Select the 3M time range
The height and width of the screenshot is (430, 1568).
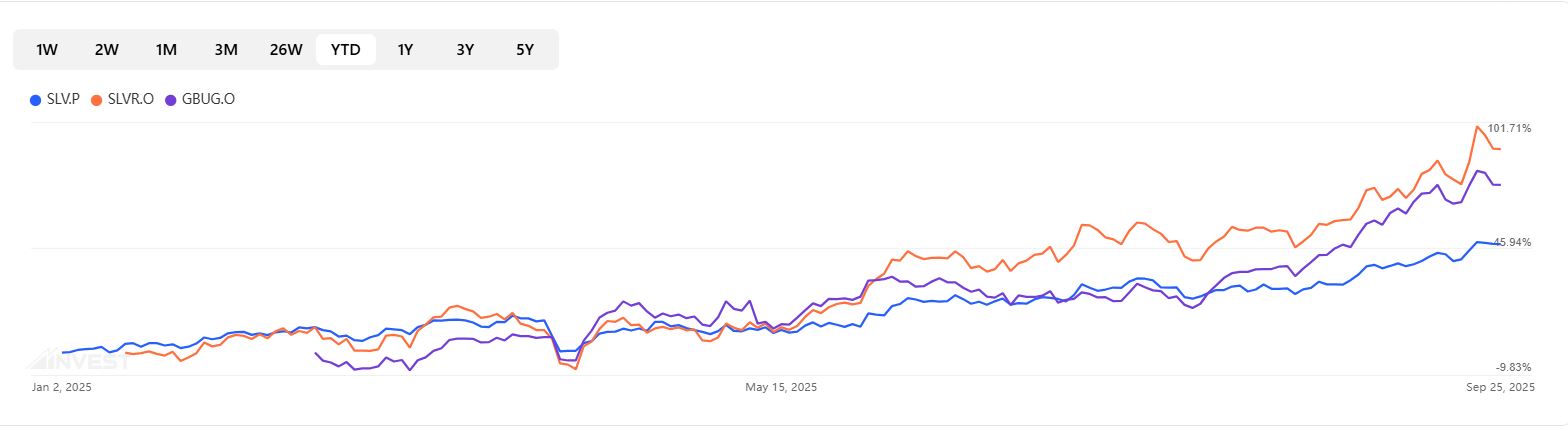click(x=226, y=50)
